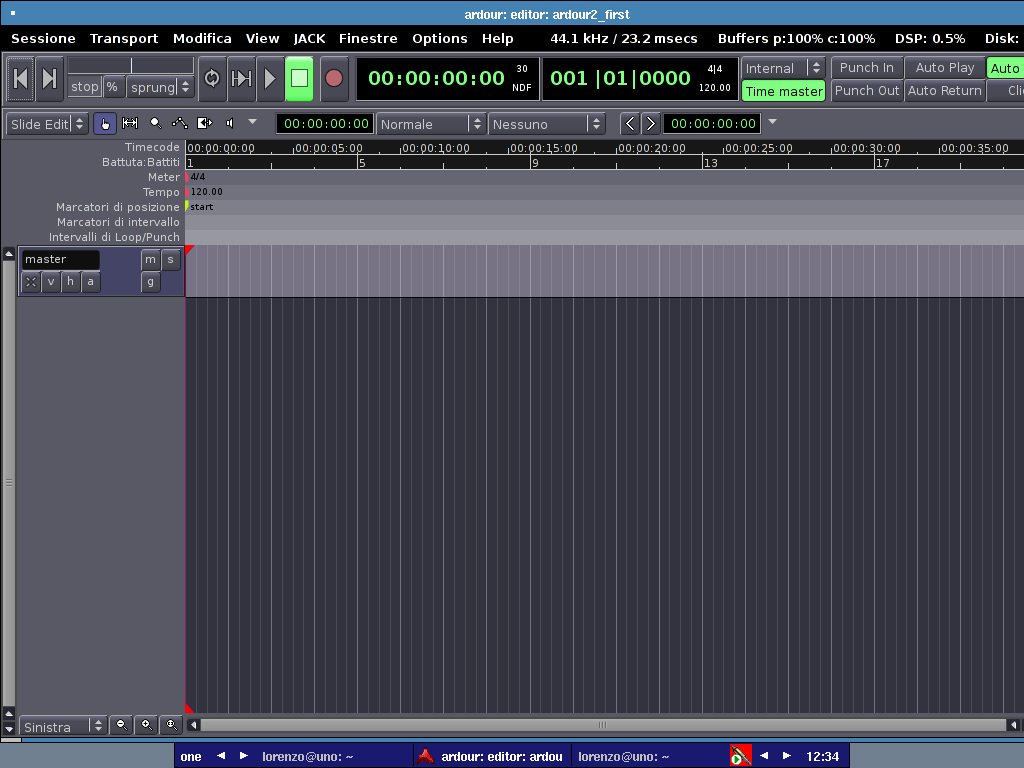Click the record button in transport bar
Image resolution: width=1024 pixels, height=768 pixels.
[334, 78]
